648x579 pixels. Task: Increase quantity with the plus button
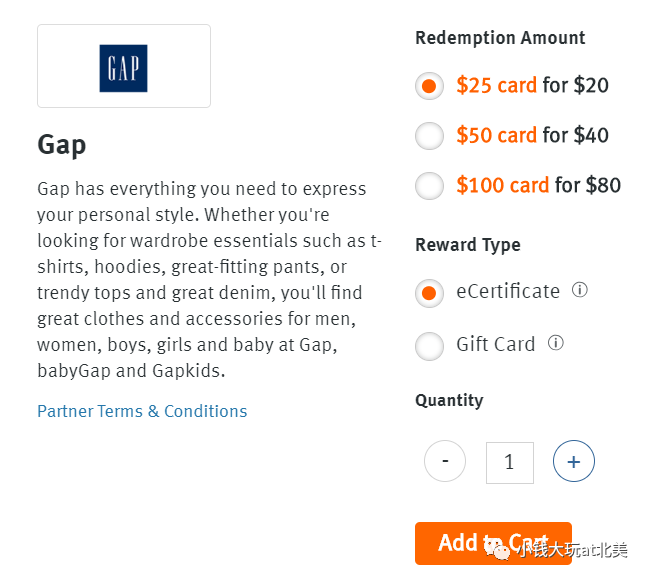pos(574,461)
